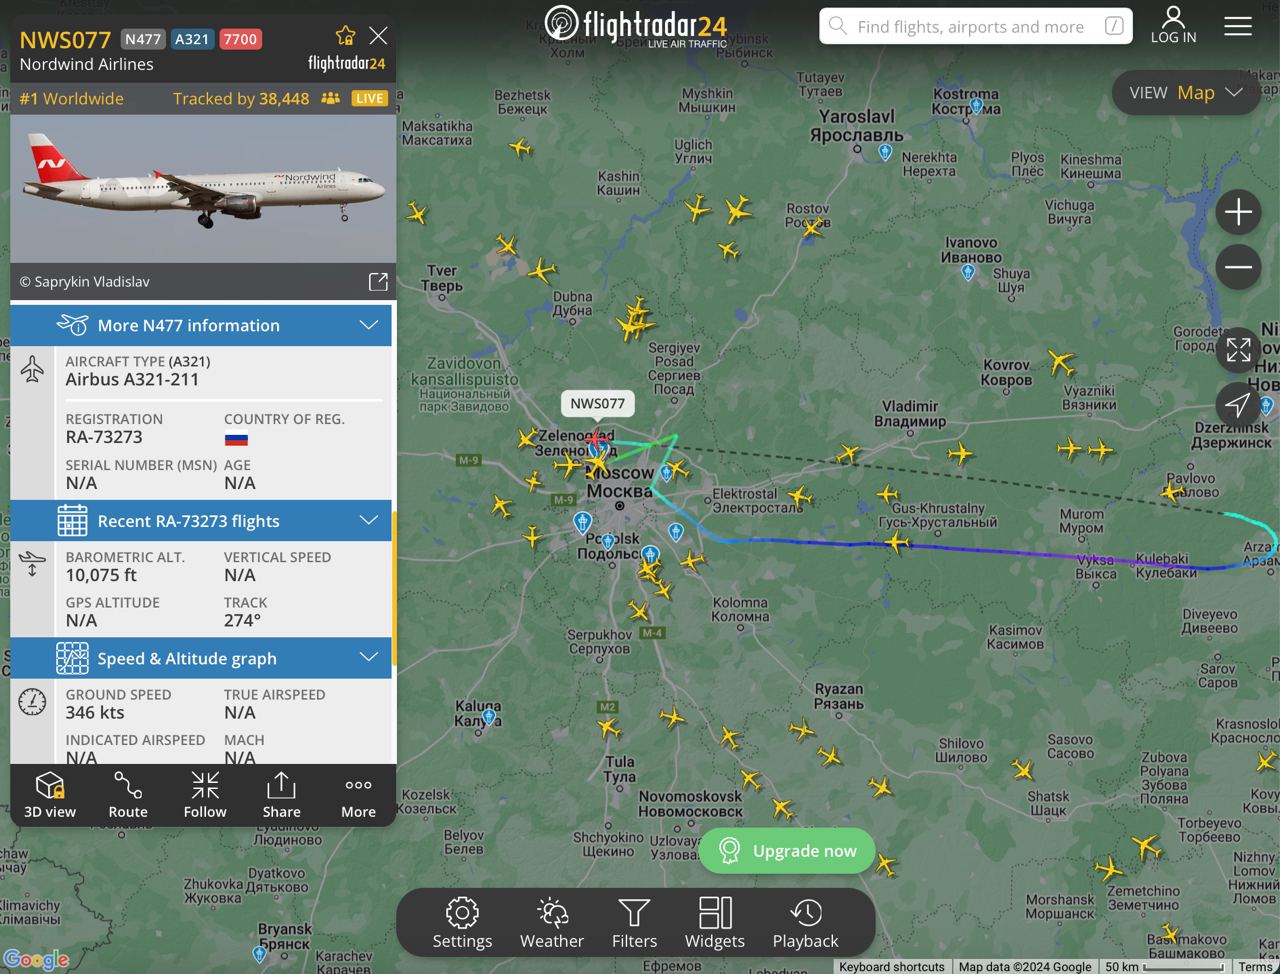Click LOG IN
Image resolution: width=1280 pixels, height=974 pixels.
click(1173, 25)
